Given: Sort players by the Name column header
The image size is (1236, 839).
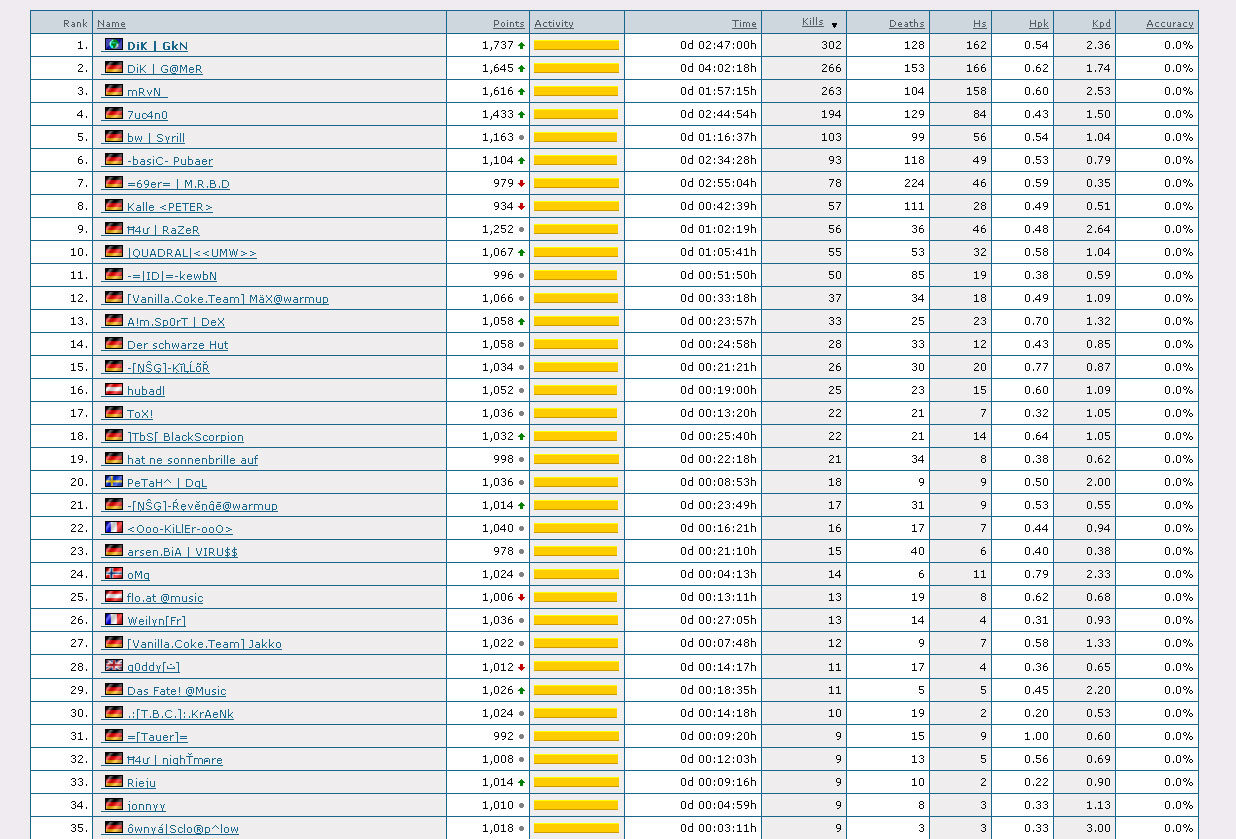Looking at the screenshot, I should 111,23.
